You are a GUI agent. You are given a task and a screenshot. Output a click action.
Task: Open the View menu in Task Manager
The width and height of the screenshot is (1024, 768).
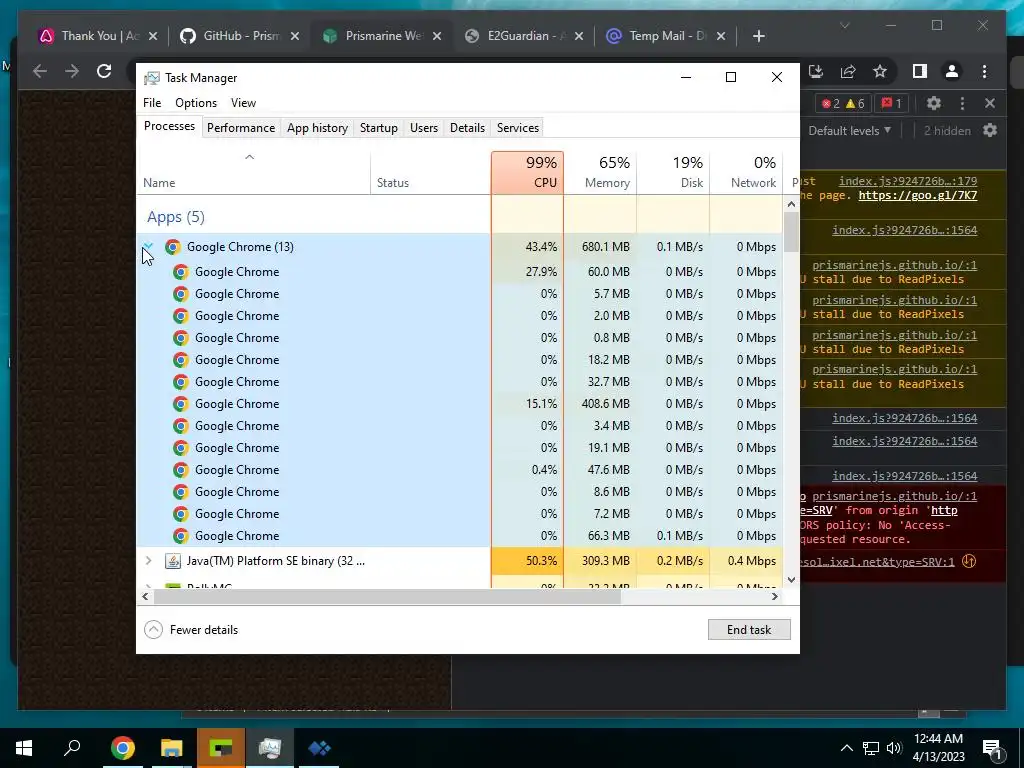(243, 103)
